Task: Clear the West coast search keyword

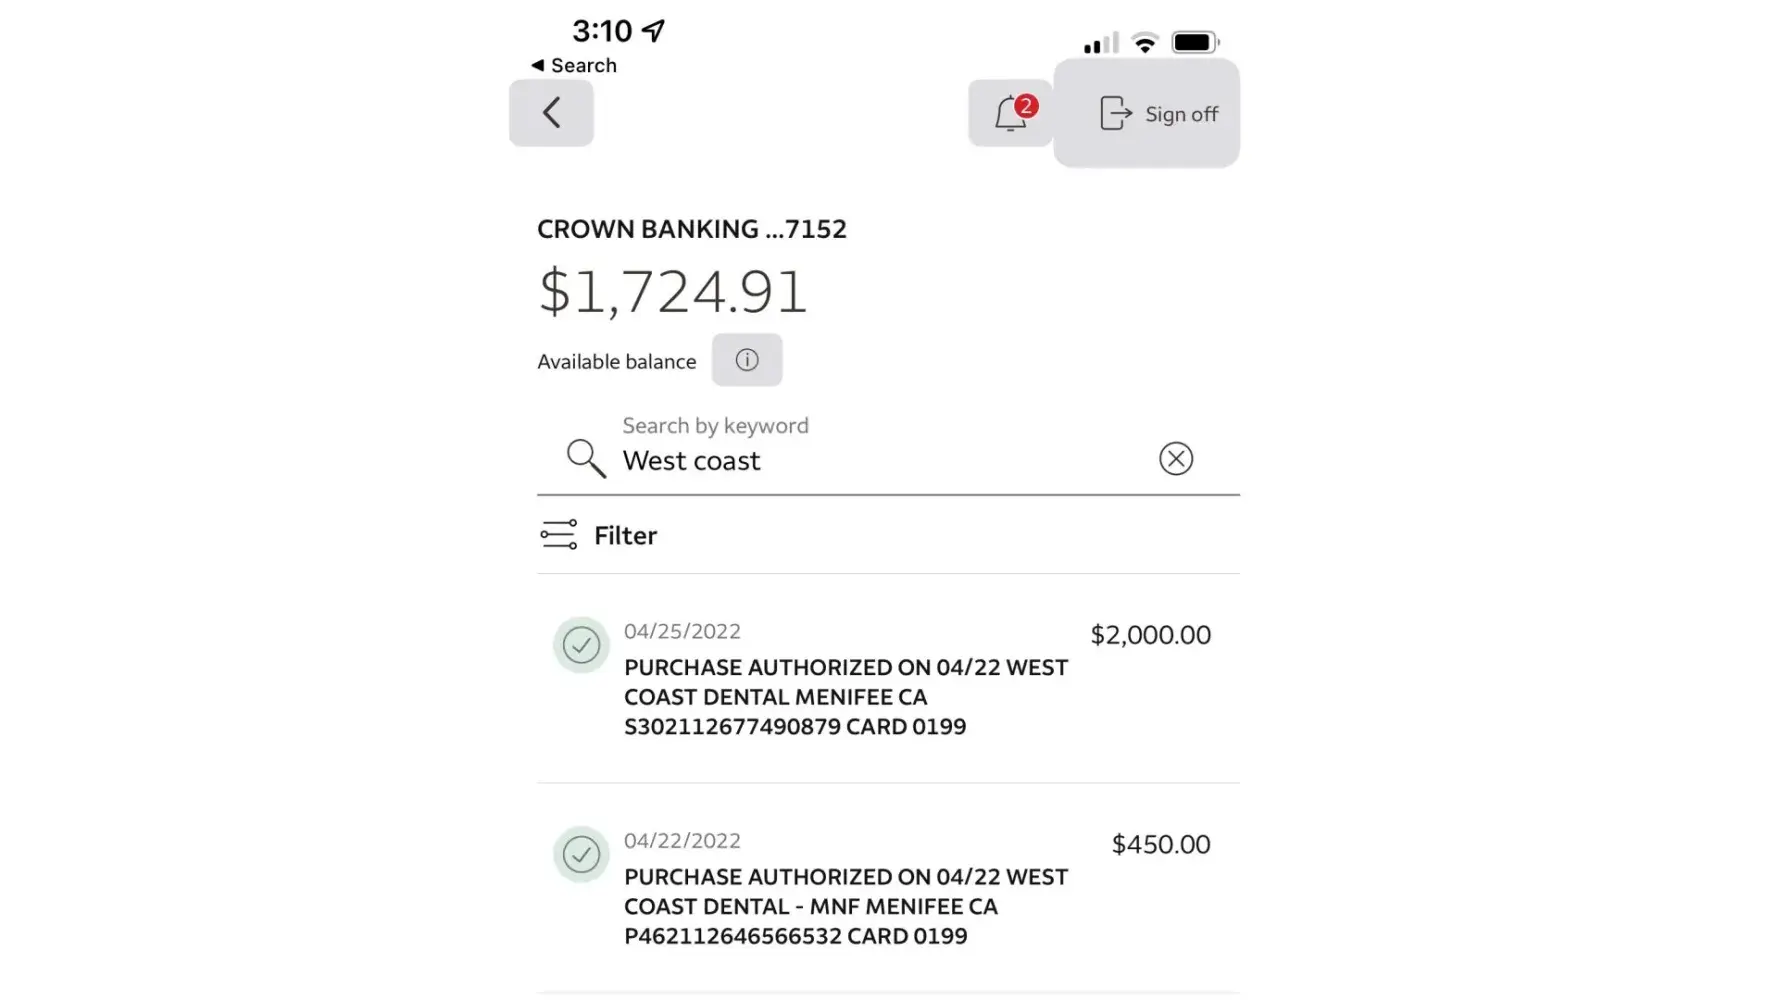Action: [x=1176, y=459]
